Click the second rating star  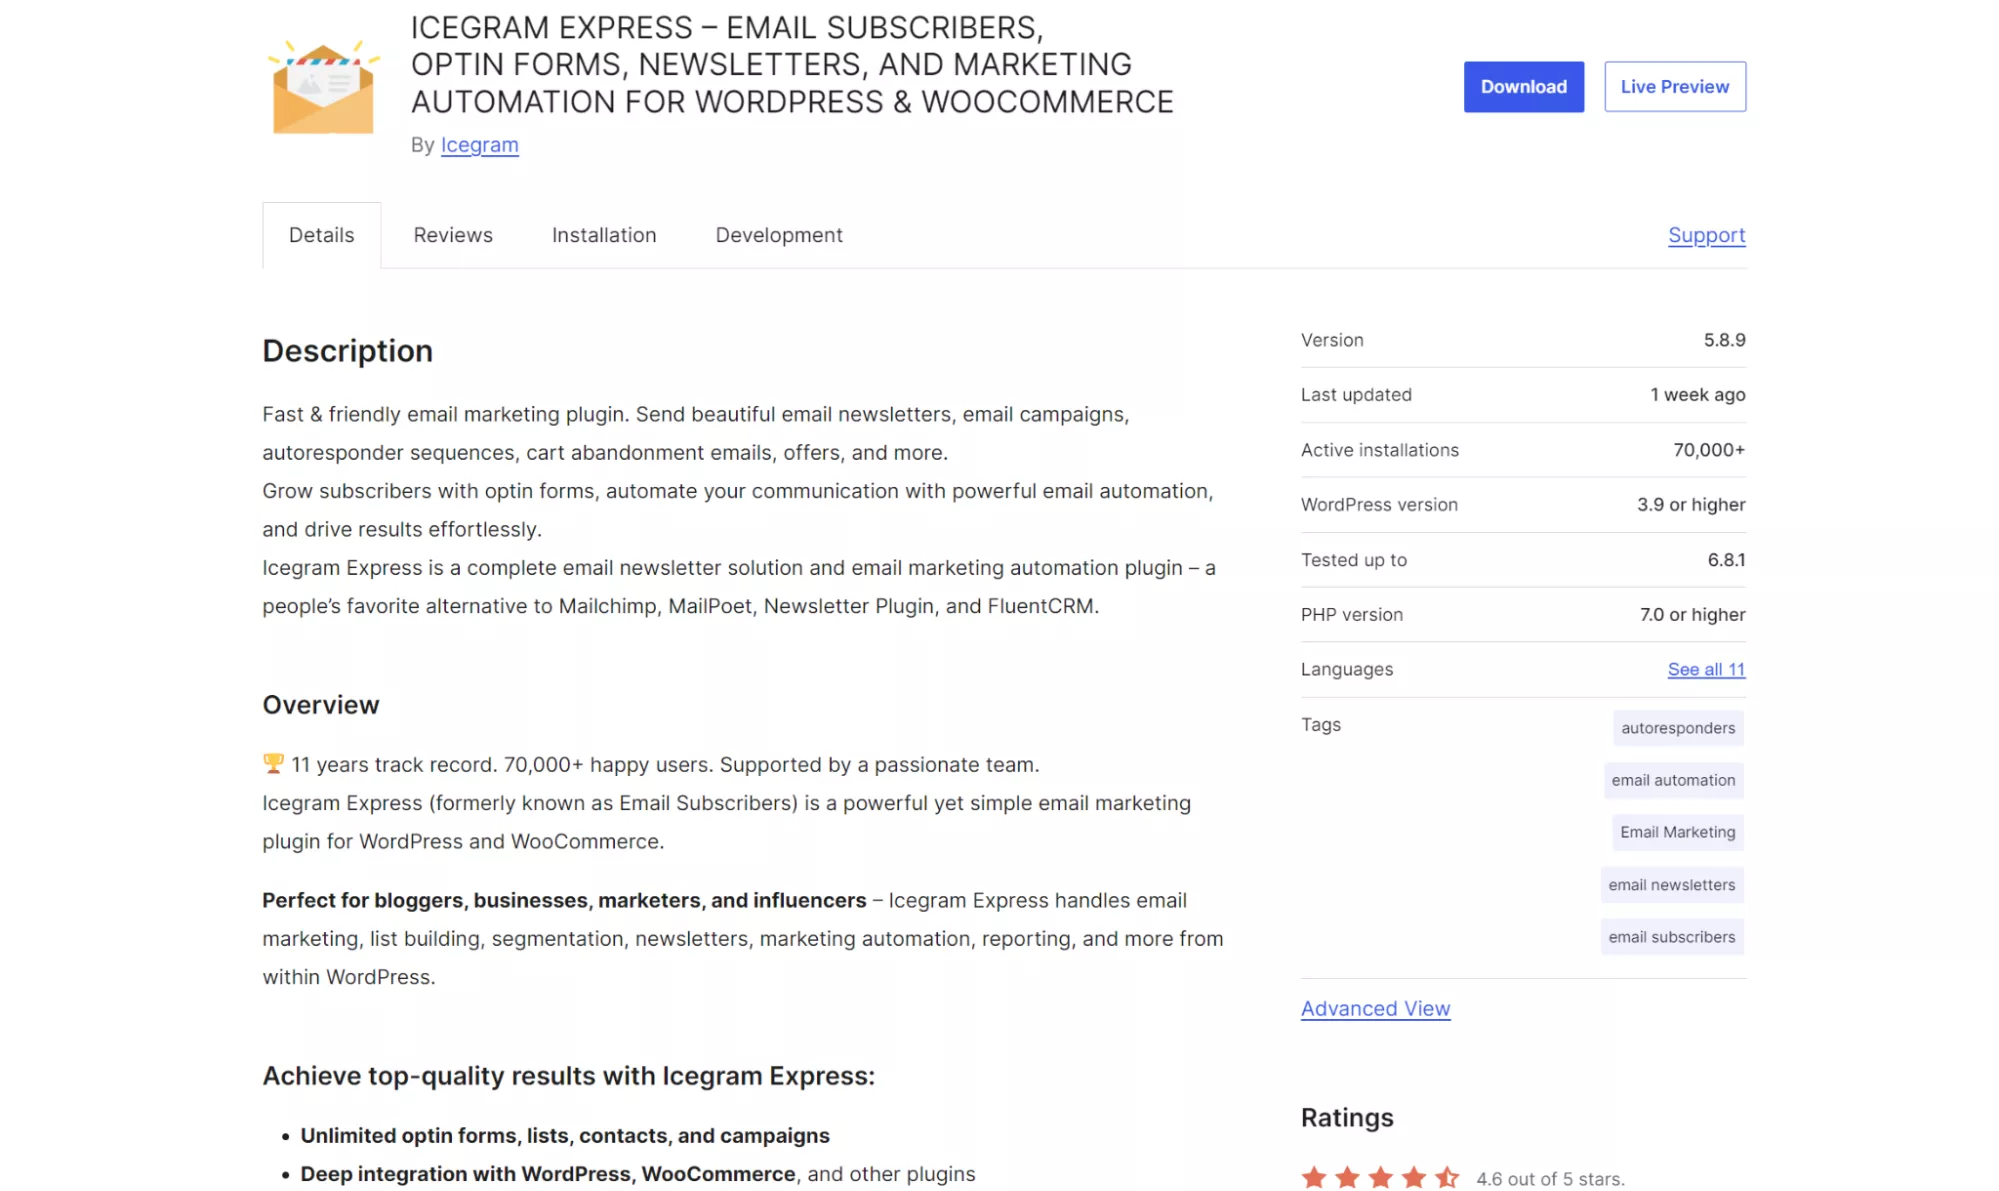click(x=1347, y=1177)
